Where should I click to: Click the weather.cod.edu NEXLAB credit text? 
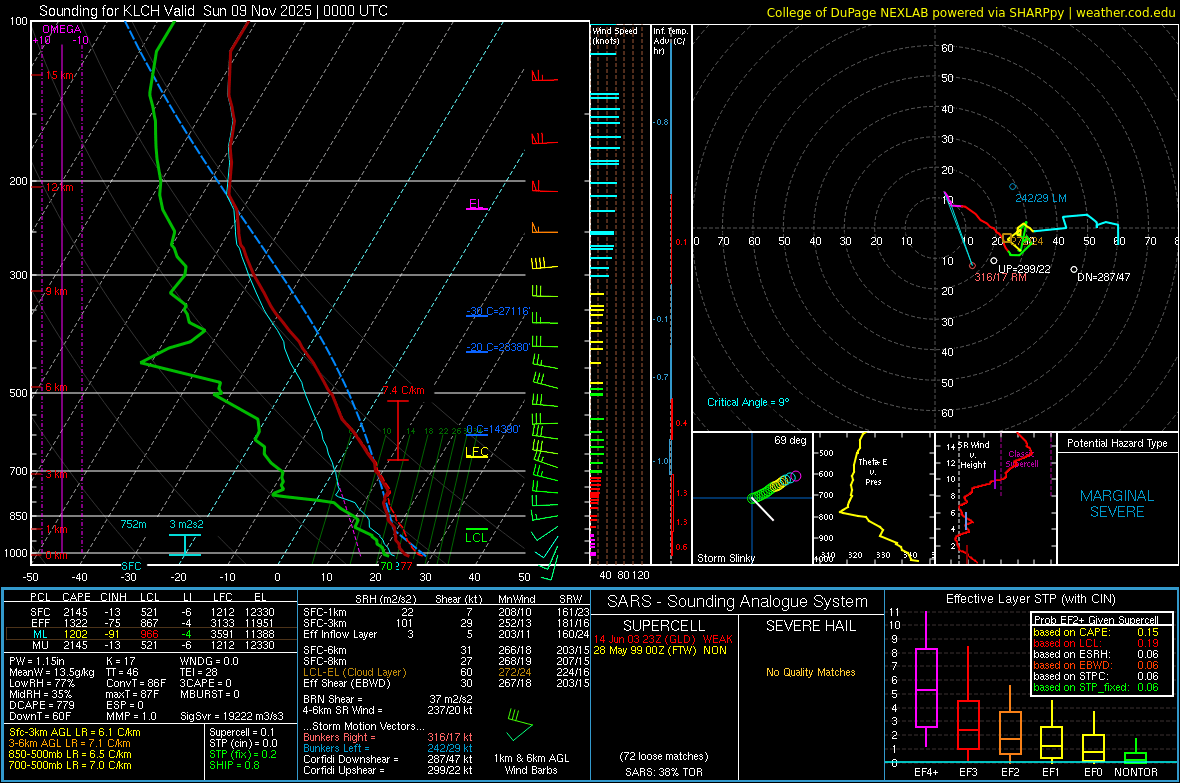[x=970, y=12]
